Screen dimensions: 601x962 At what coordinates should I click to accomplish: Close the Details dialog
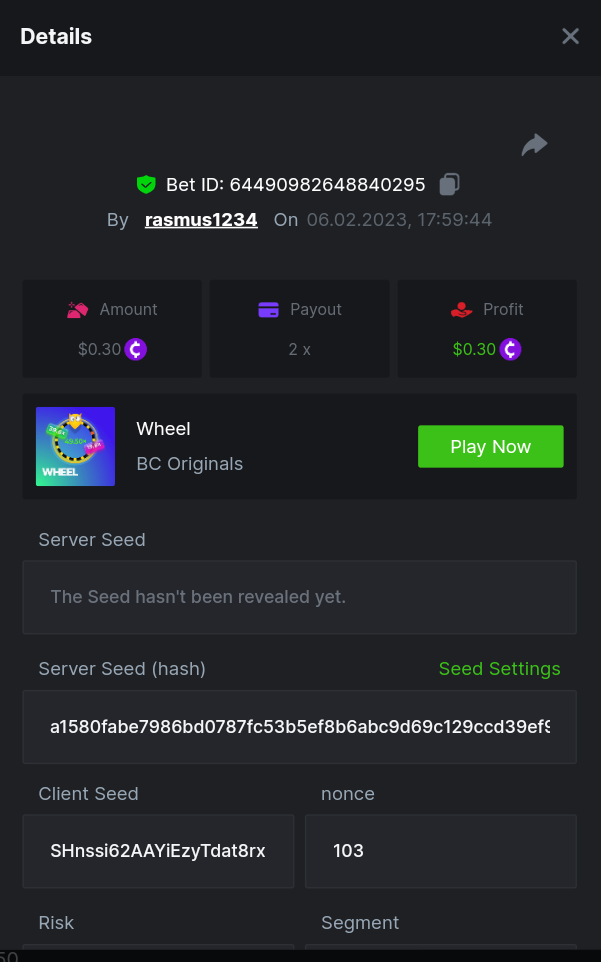pos(570,37)
